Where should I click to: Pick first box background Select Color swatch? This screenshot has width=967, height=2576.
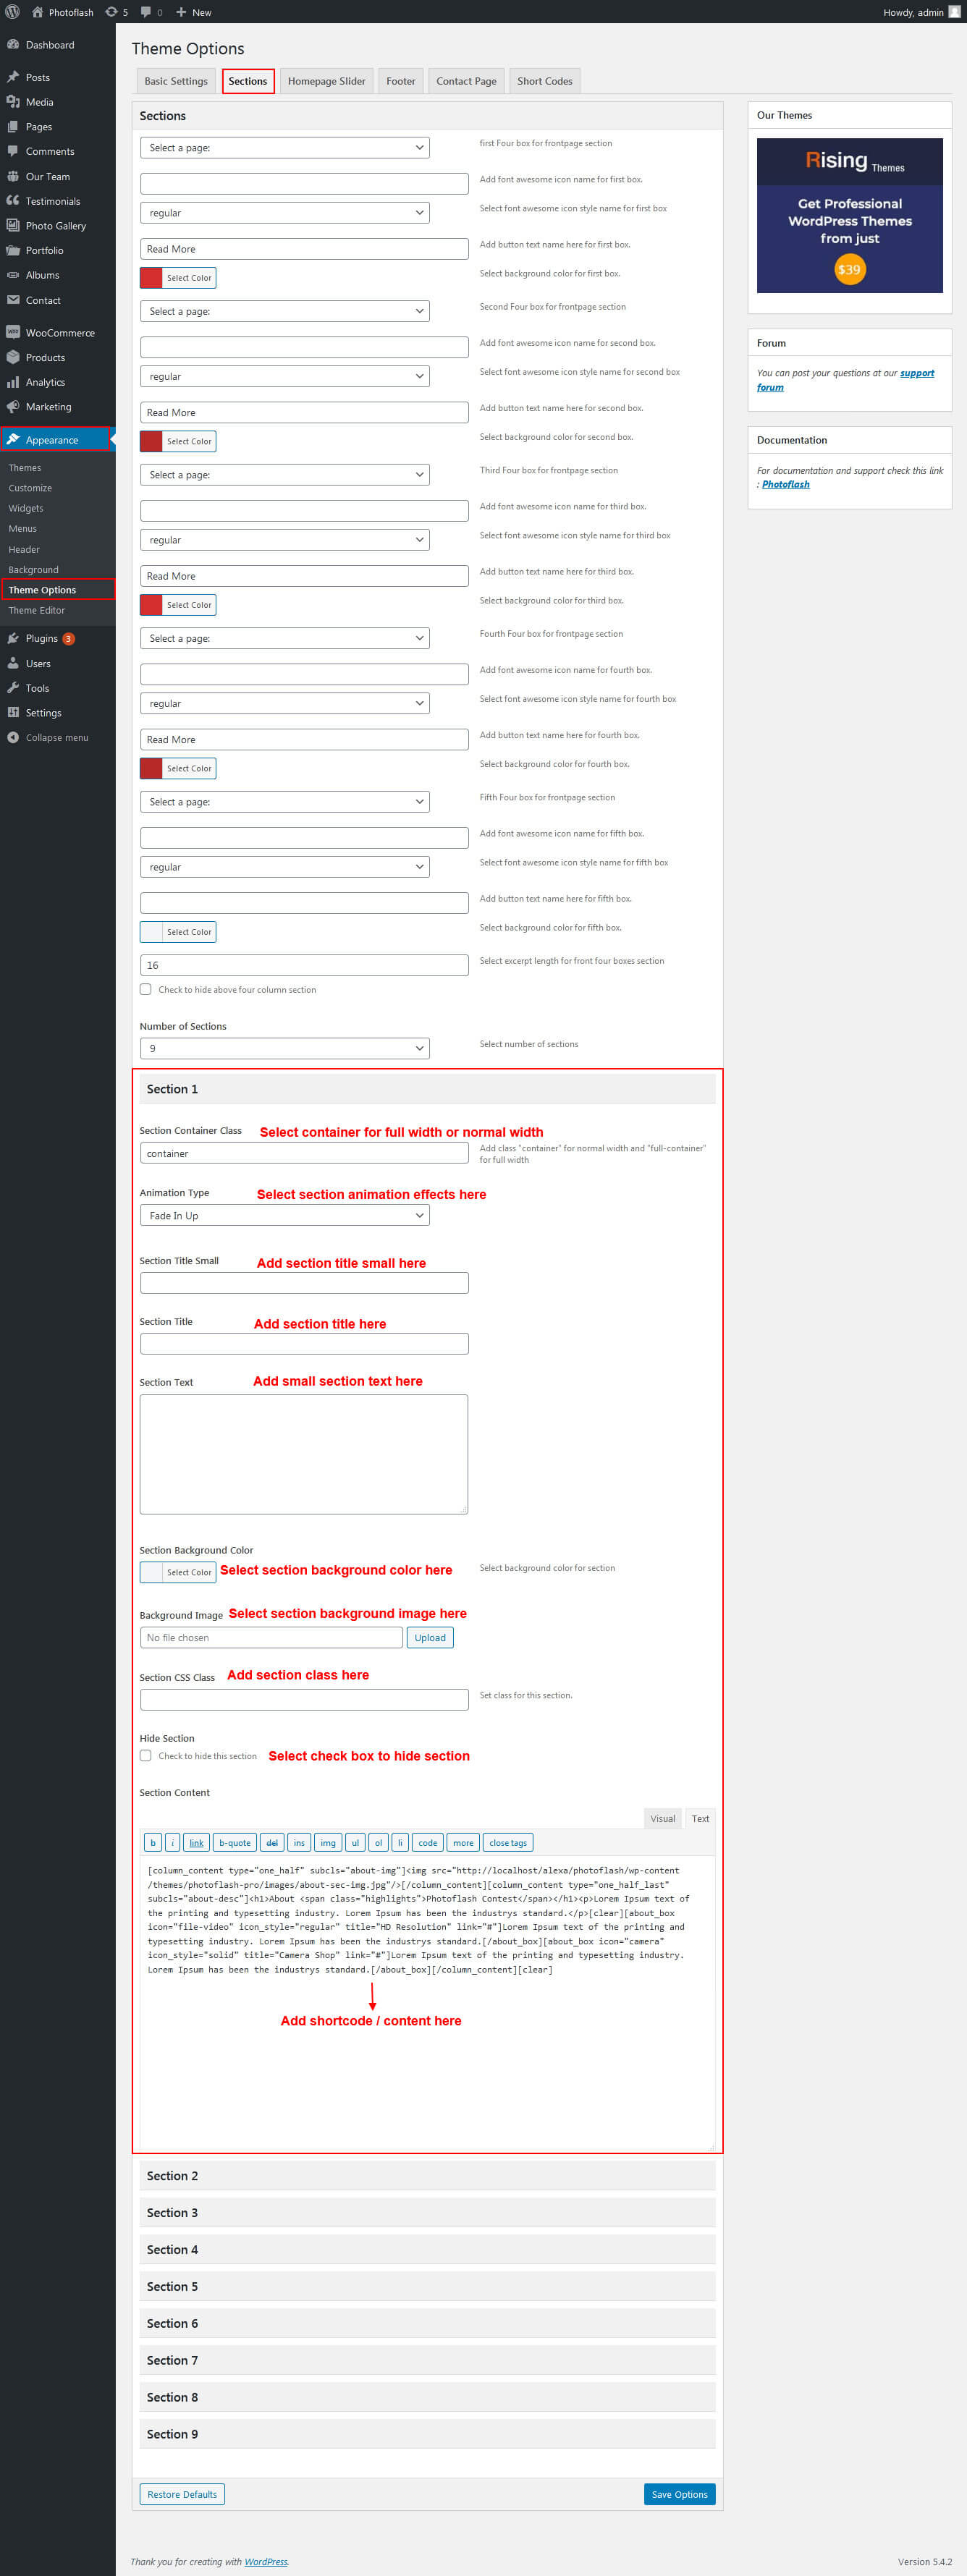click(x=178, y=278)
